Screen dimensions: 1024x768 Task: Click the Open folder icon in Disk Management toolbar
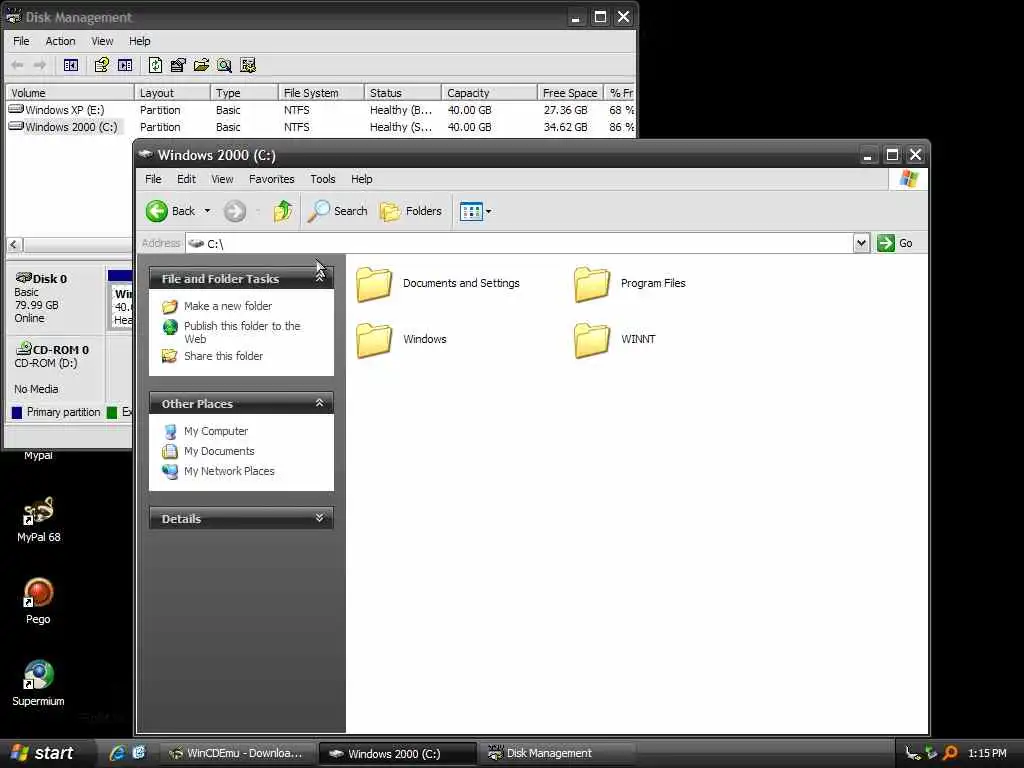[x=201, y=65]
